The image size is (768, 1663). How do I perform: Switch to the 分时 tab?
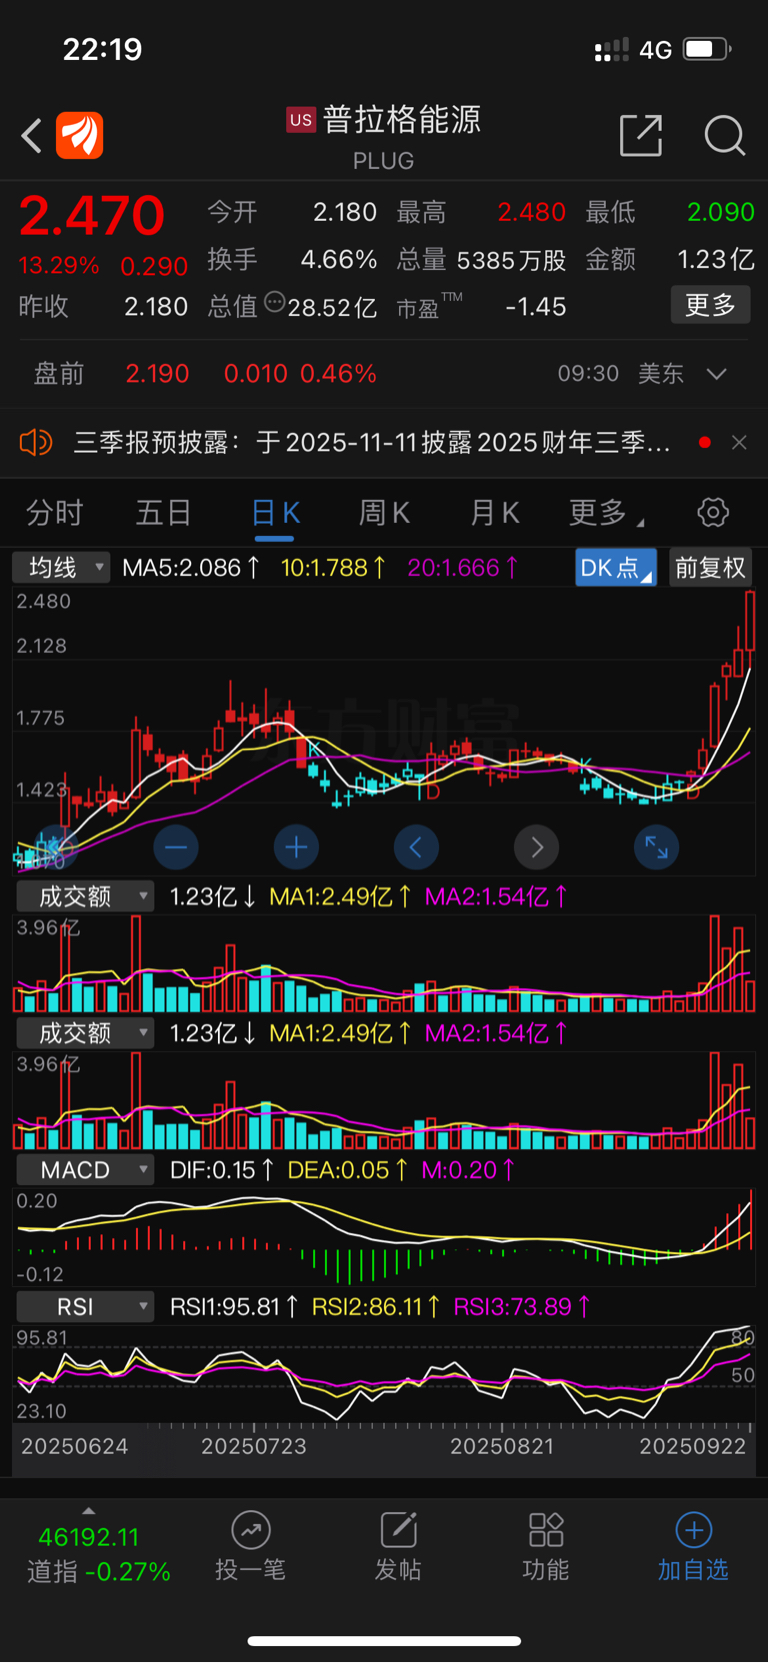pyautogui.click(x=54, y=513)
